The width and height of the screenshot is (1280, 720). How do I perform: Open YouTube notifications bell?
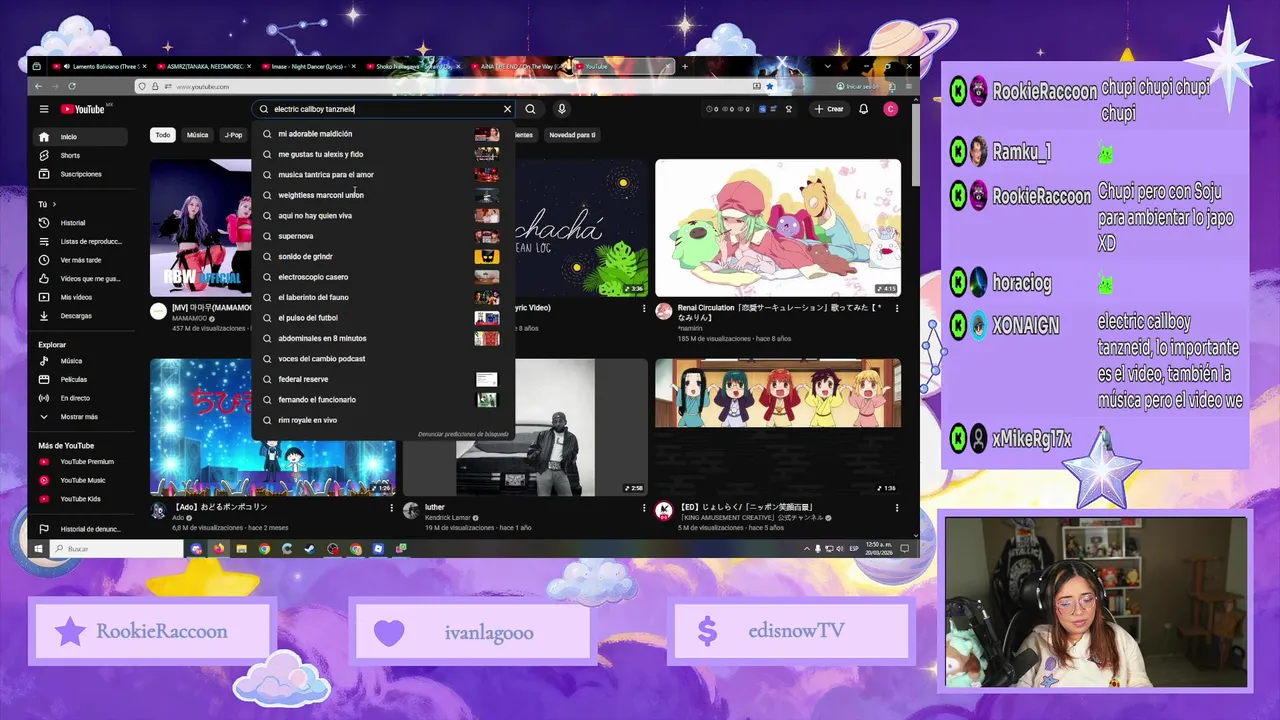[x=863, y=109]
